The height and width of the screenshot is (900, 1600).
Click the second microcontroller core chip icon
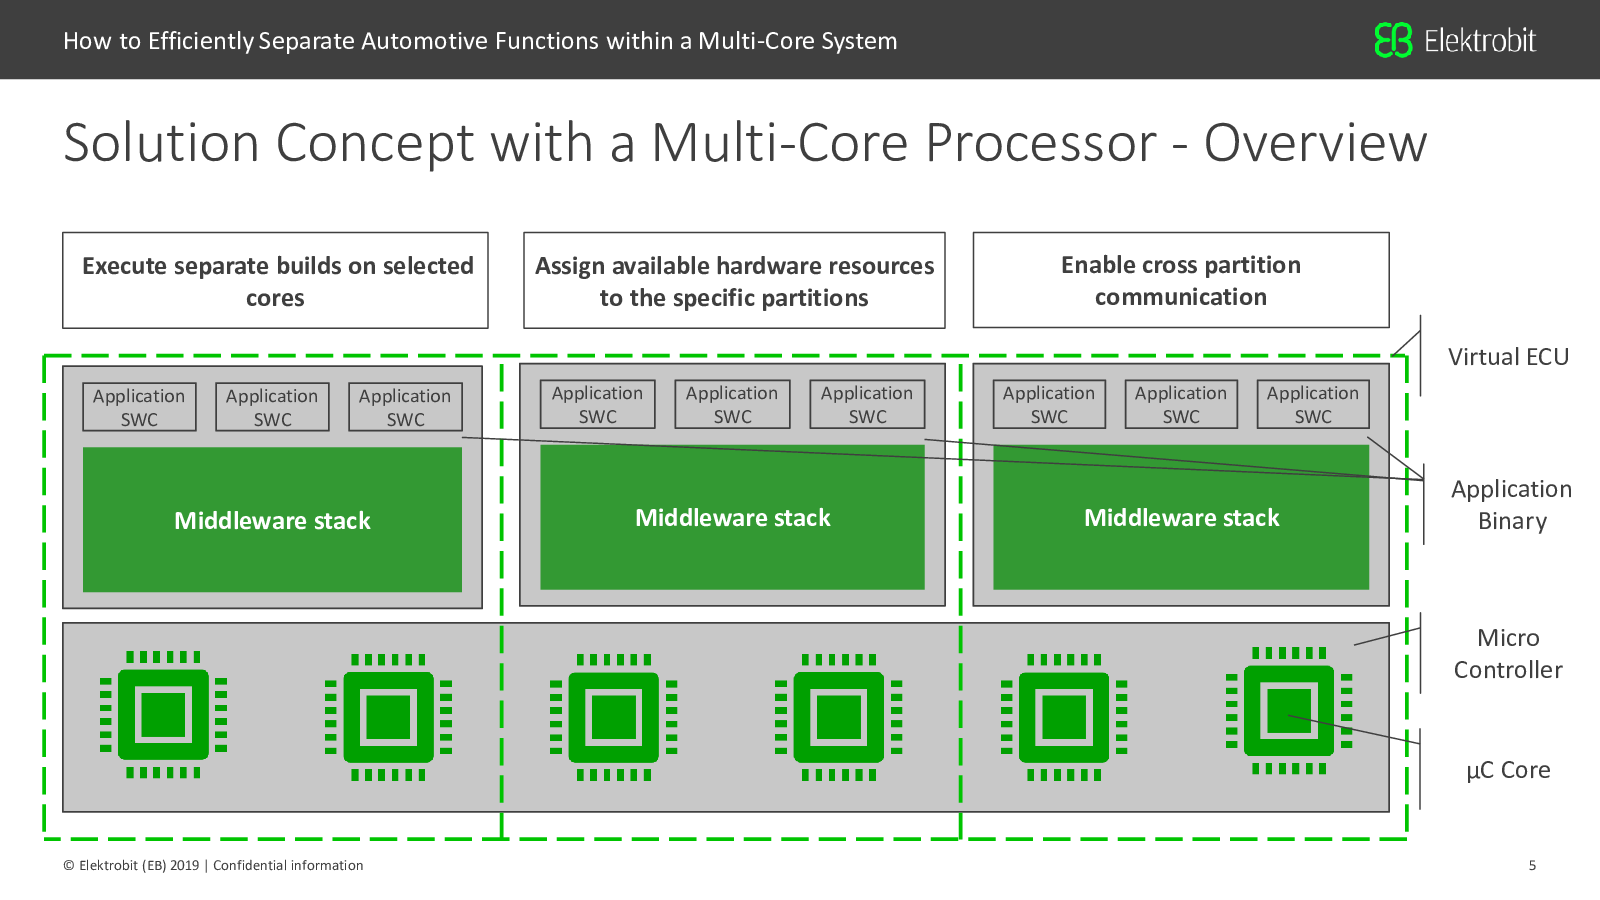pyautogui.click(x=388, y=717)
